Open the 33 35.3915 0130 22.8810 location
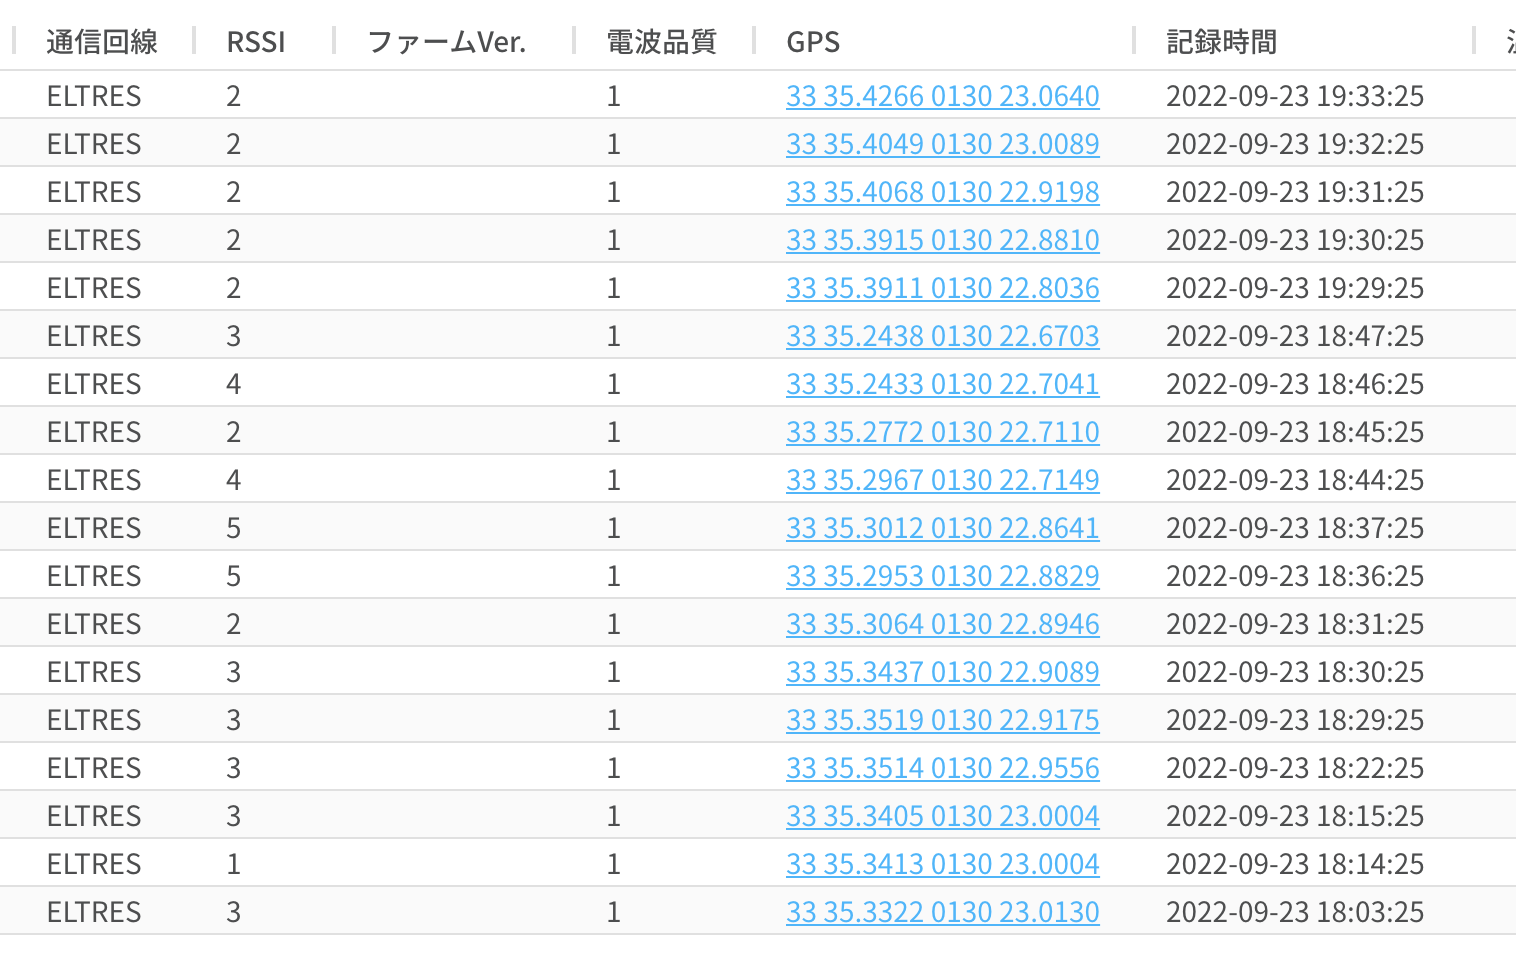 coord(942,240)
